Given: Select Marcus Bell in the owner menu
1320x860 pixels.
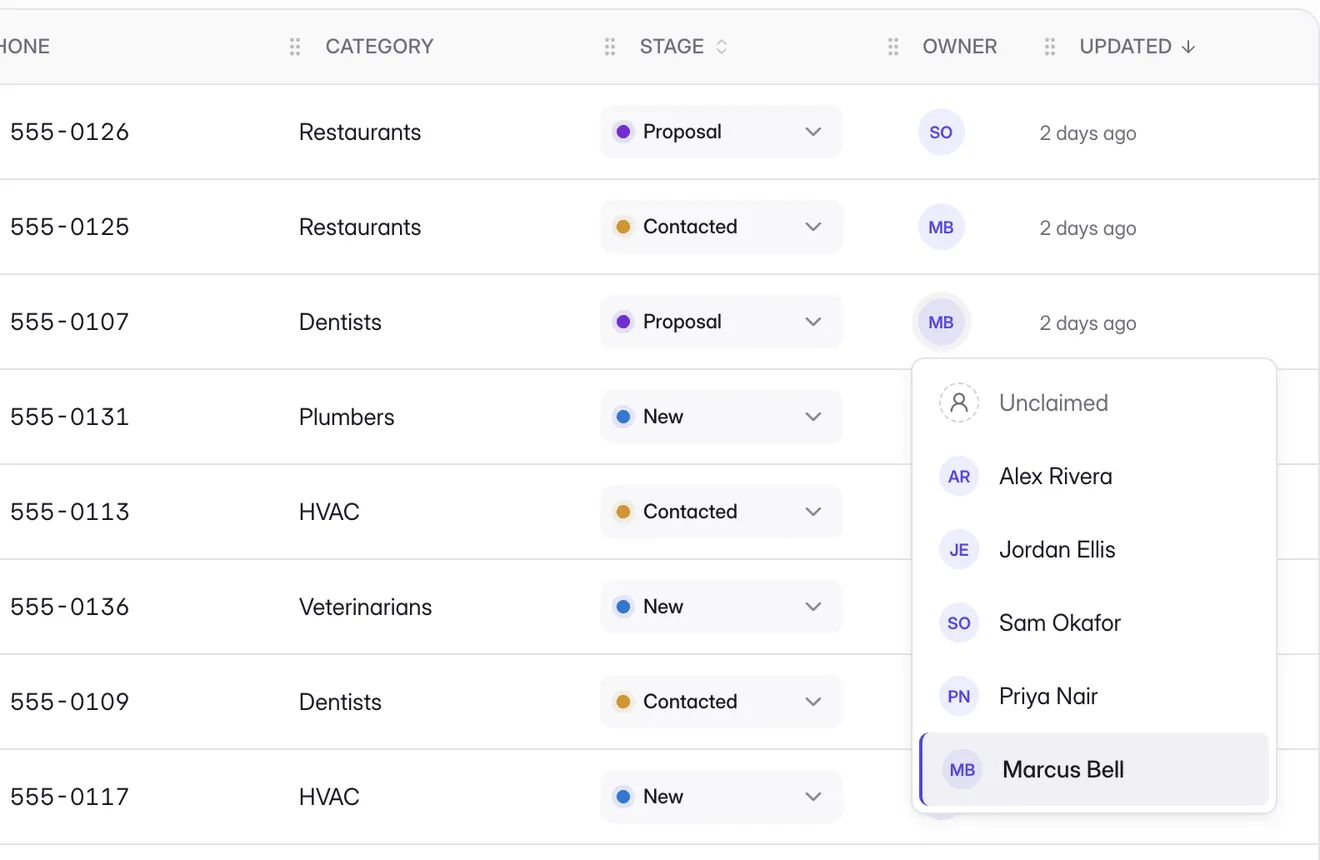Looking at the screenshot, I should pos(1094,769).
